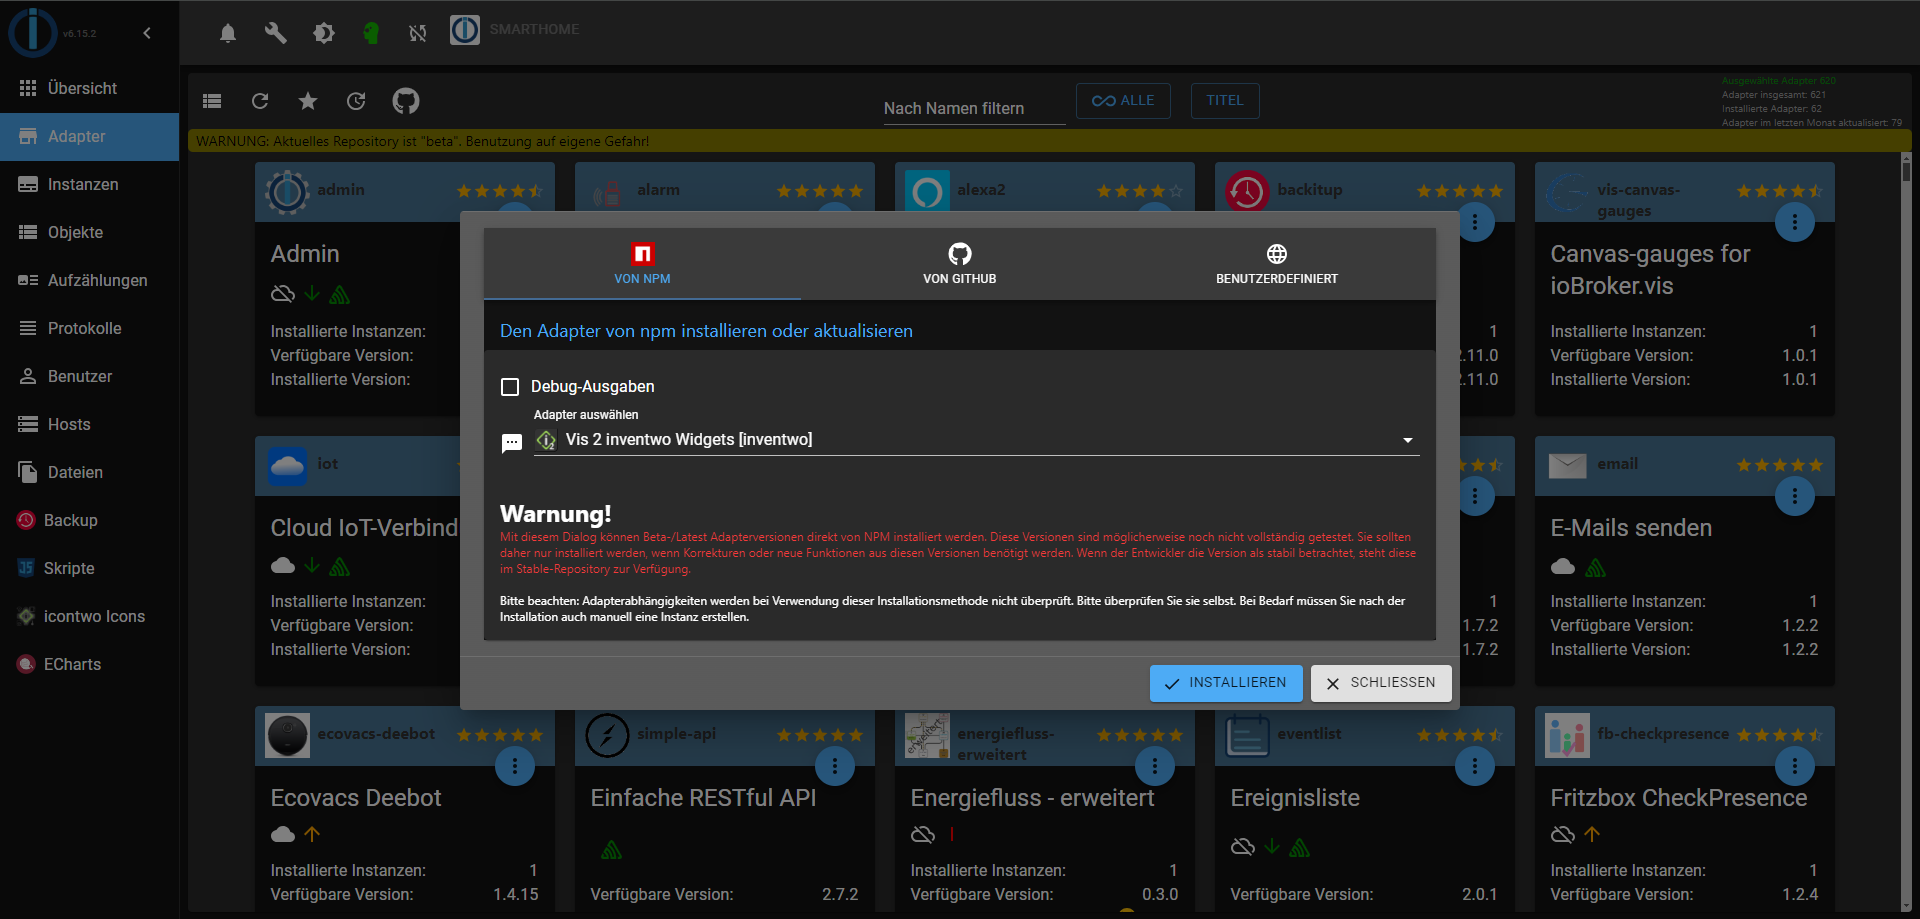The height and width of the screenshot is (919, 1920).
Task: Click the E-Mails senden cloud icon
Action: tap(1563, 567)
